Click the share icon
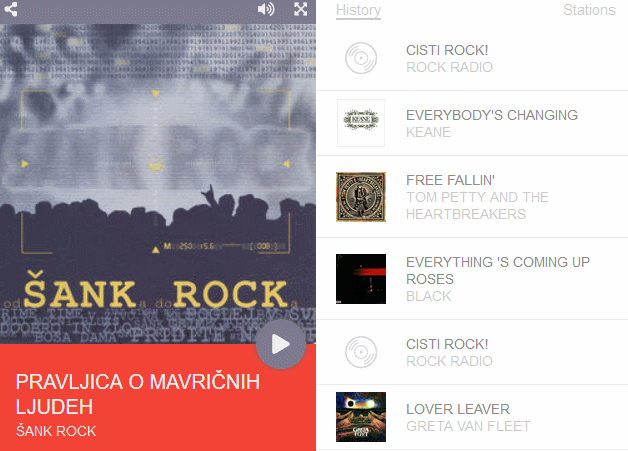628x451 pixels. click(11, 9)
